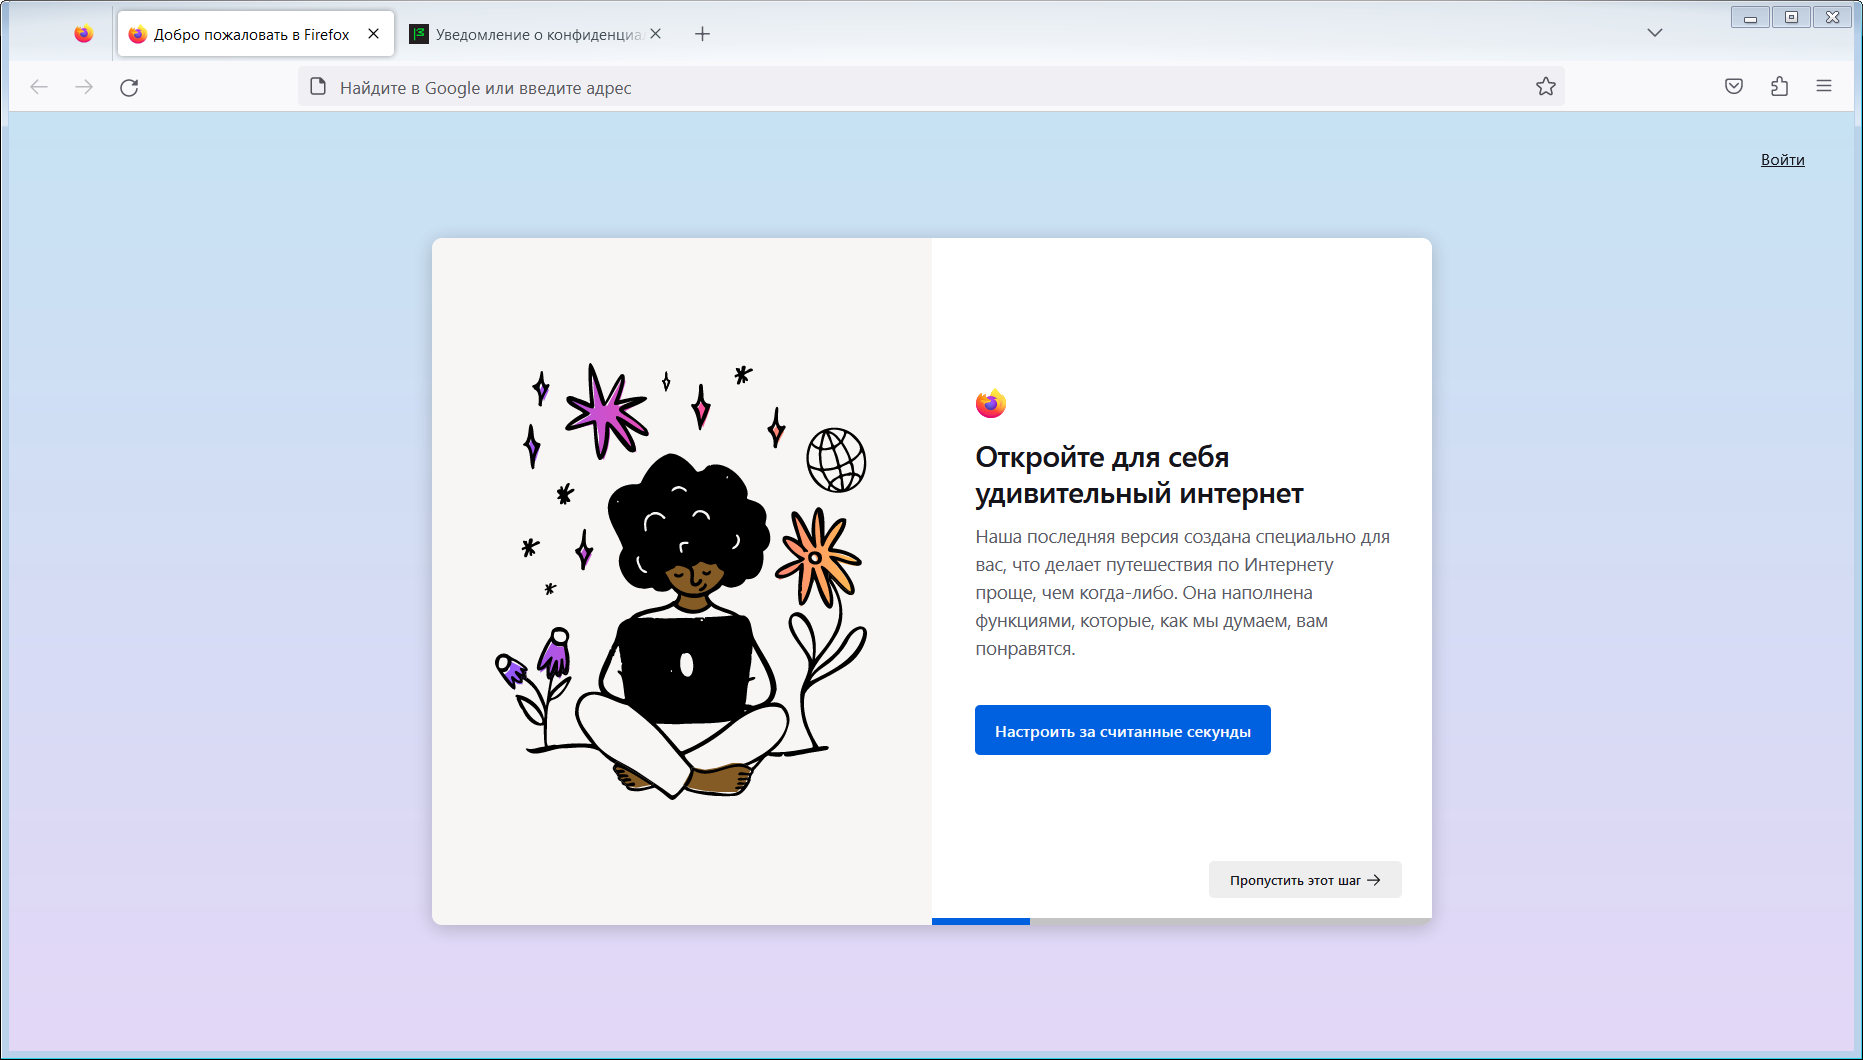Image resolution: width=1863 pixels, height=1060 pixels.
Task: Open the Firefox application hamburger menu
Action: pos(1824,87)
